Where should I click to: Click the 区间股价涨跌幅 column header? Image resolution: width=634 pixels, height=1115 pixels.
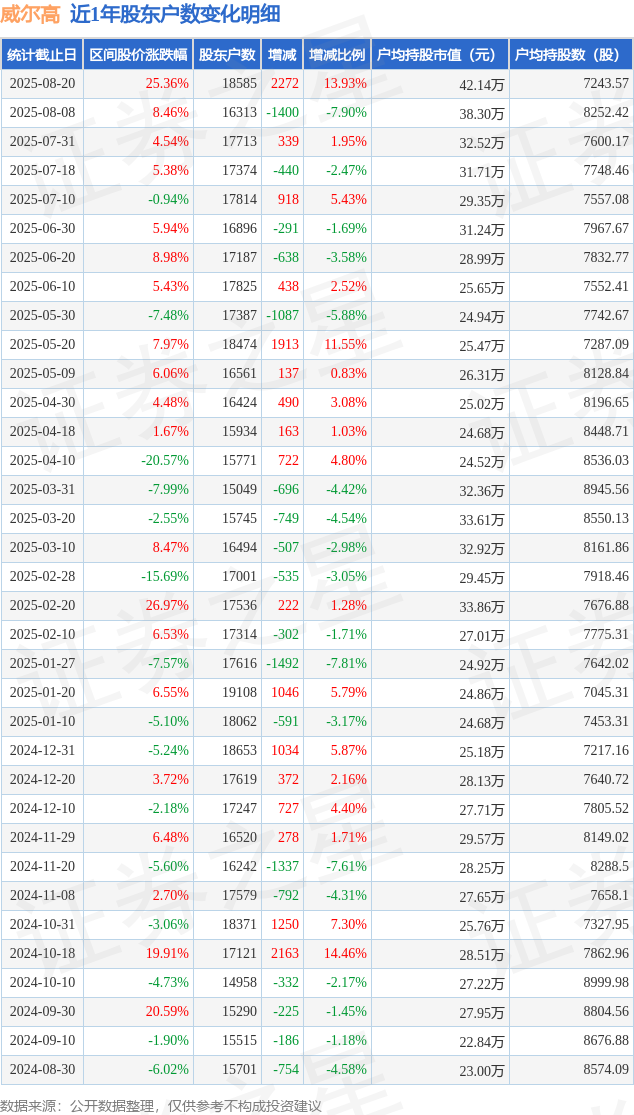coord(136,55)
